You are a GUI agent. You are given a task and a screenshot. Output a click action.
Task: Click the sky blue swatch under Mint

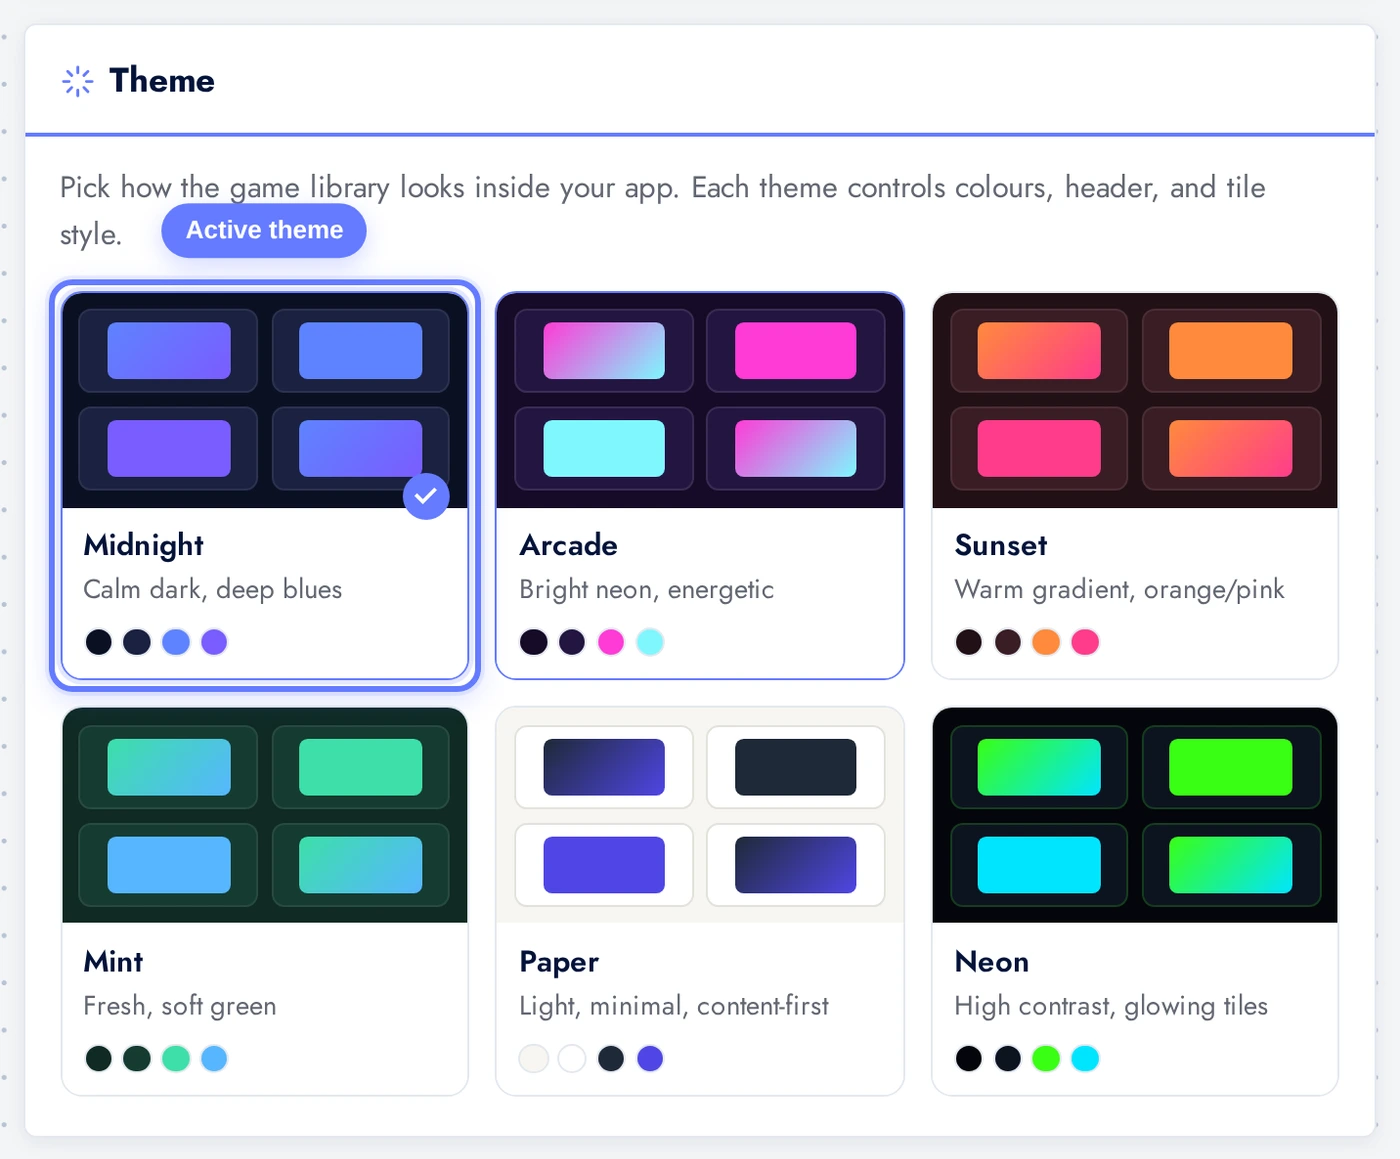coord(214,1058)
